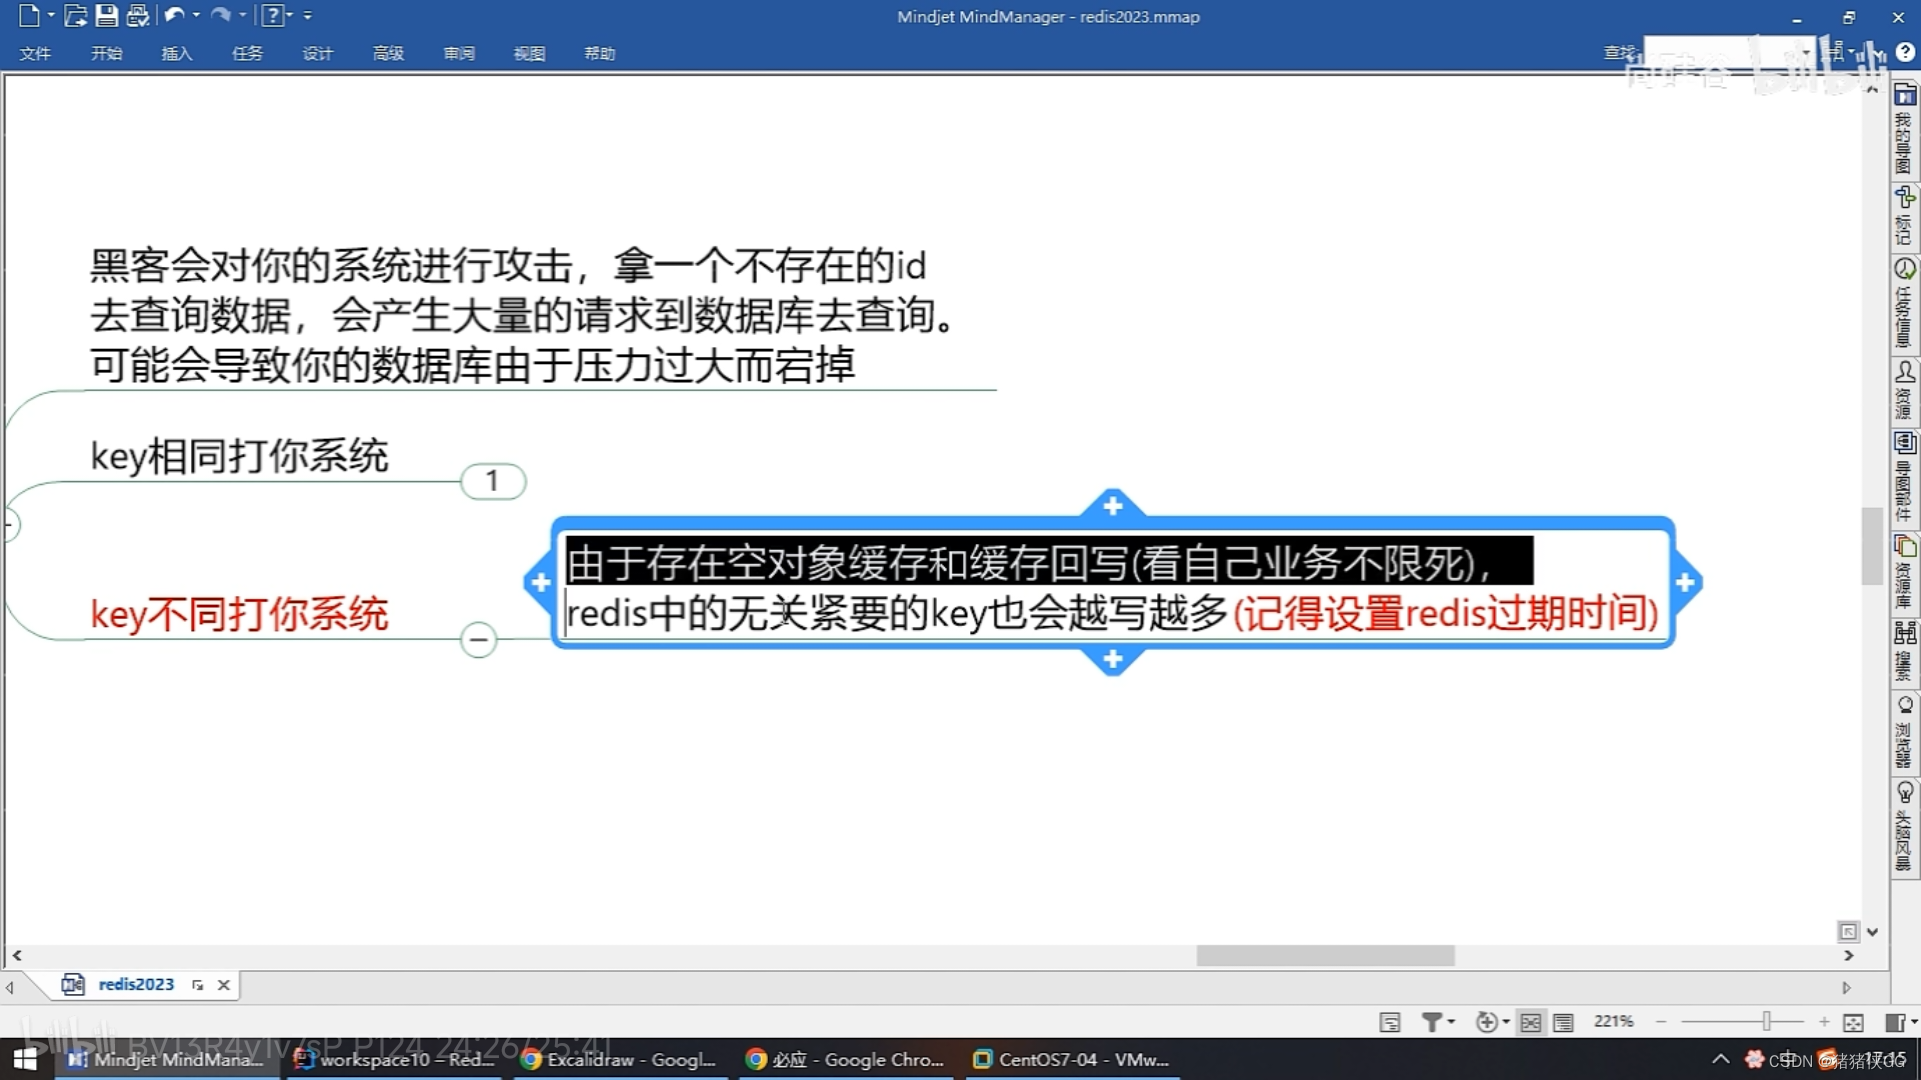Switch to the 设计 ribbon tab
The height and width of the screenshot is (1080, 1921).
[317, 53]
